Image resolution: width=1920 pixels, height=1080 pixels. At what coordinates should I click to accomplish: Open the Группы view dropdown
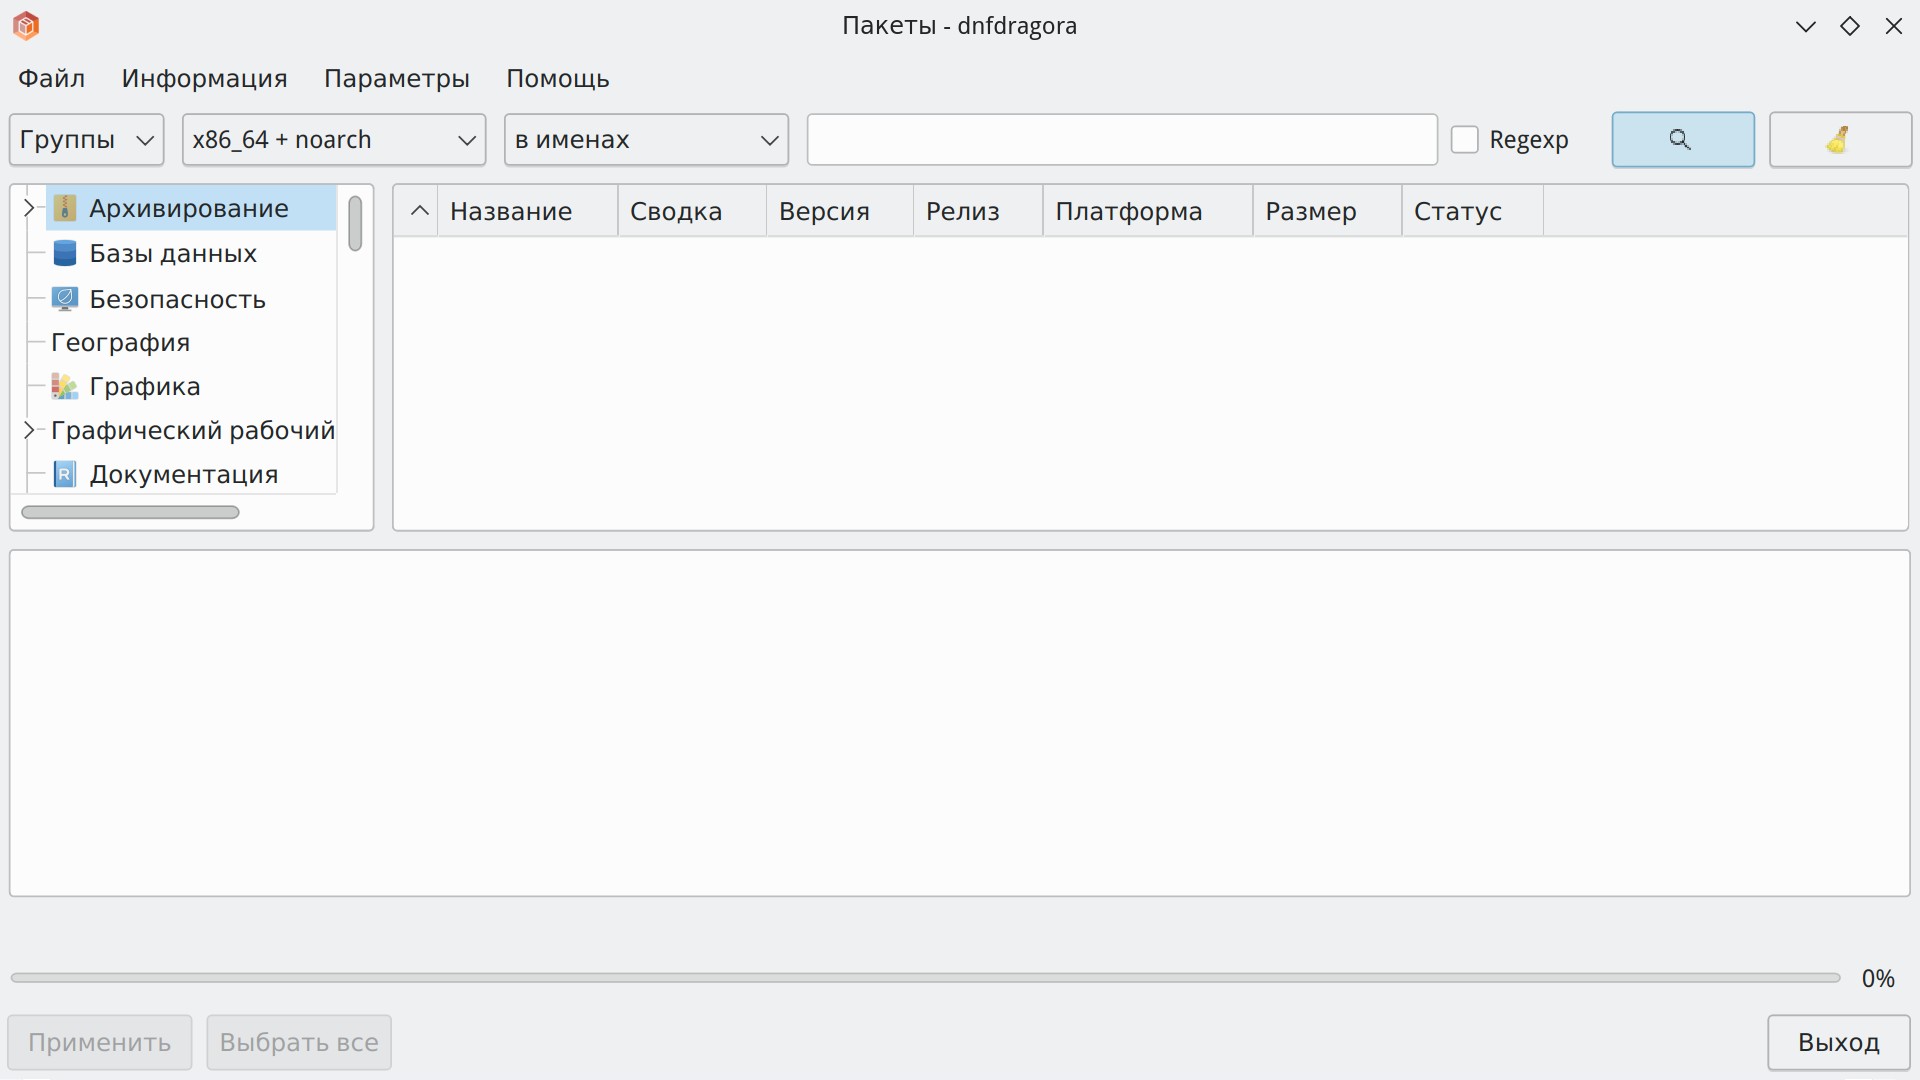tap(86, 140)
